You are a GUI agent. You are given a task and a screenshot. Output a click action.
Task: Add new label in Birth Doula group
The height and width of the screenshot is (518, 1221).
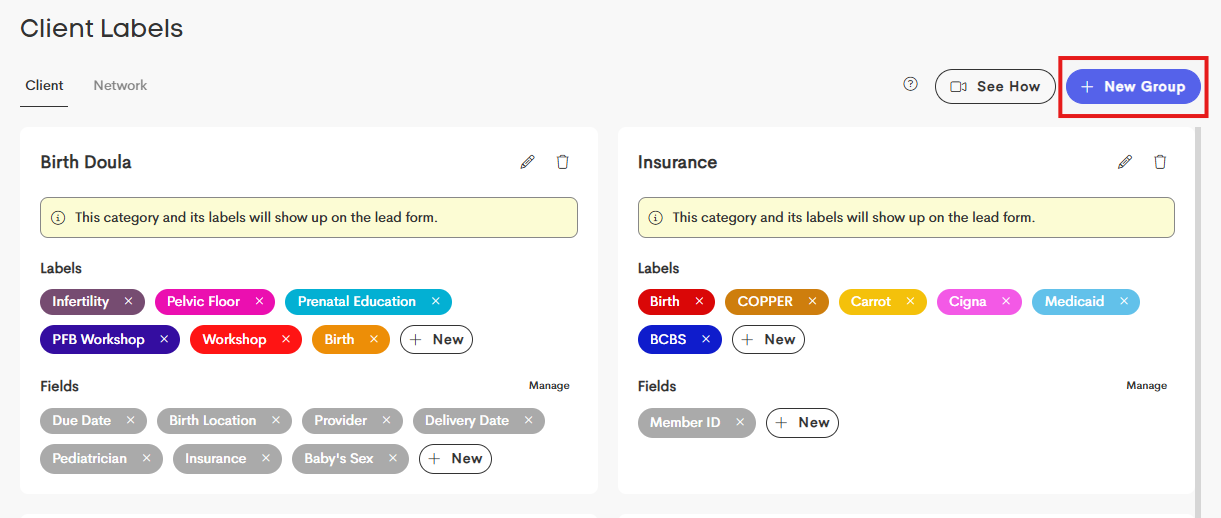pyautogui.click(x=436, y=339)
